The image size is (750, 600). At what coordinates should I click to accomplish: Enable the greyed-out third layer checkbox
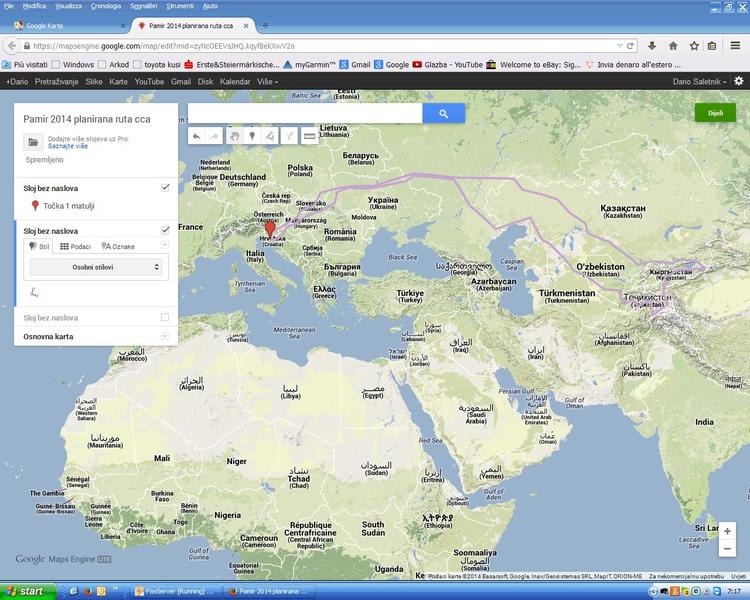tap(165, 317)
